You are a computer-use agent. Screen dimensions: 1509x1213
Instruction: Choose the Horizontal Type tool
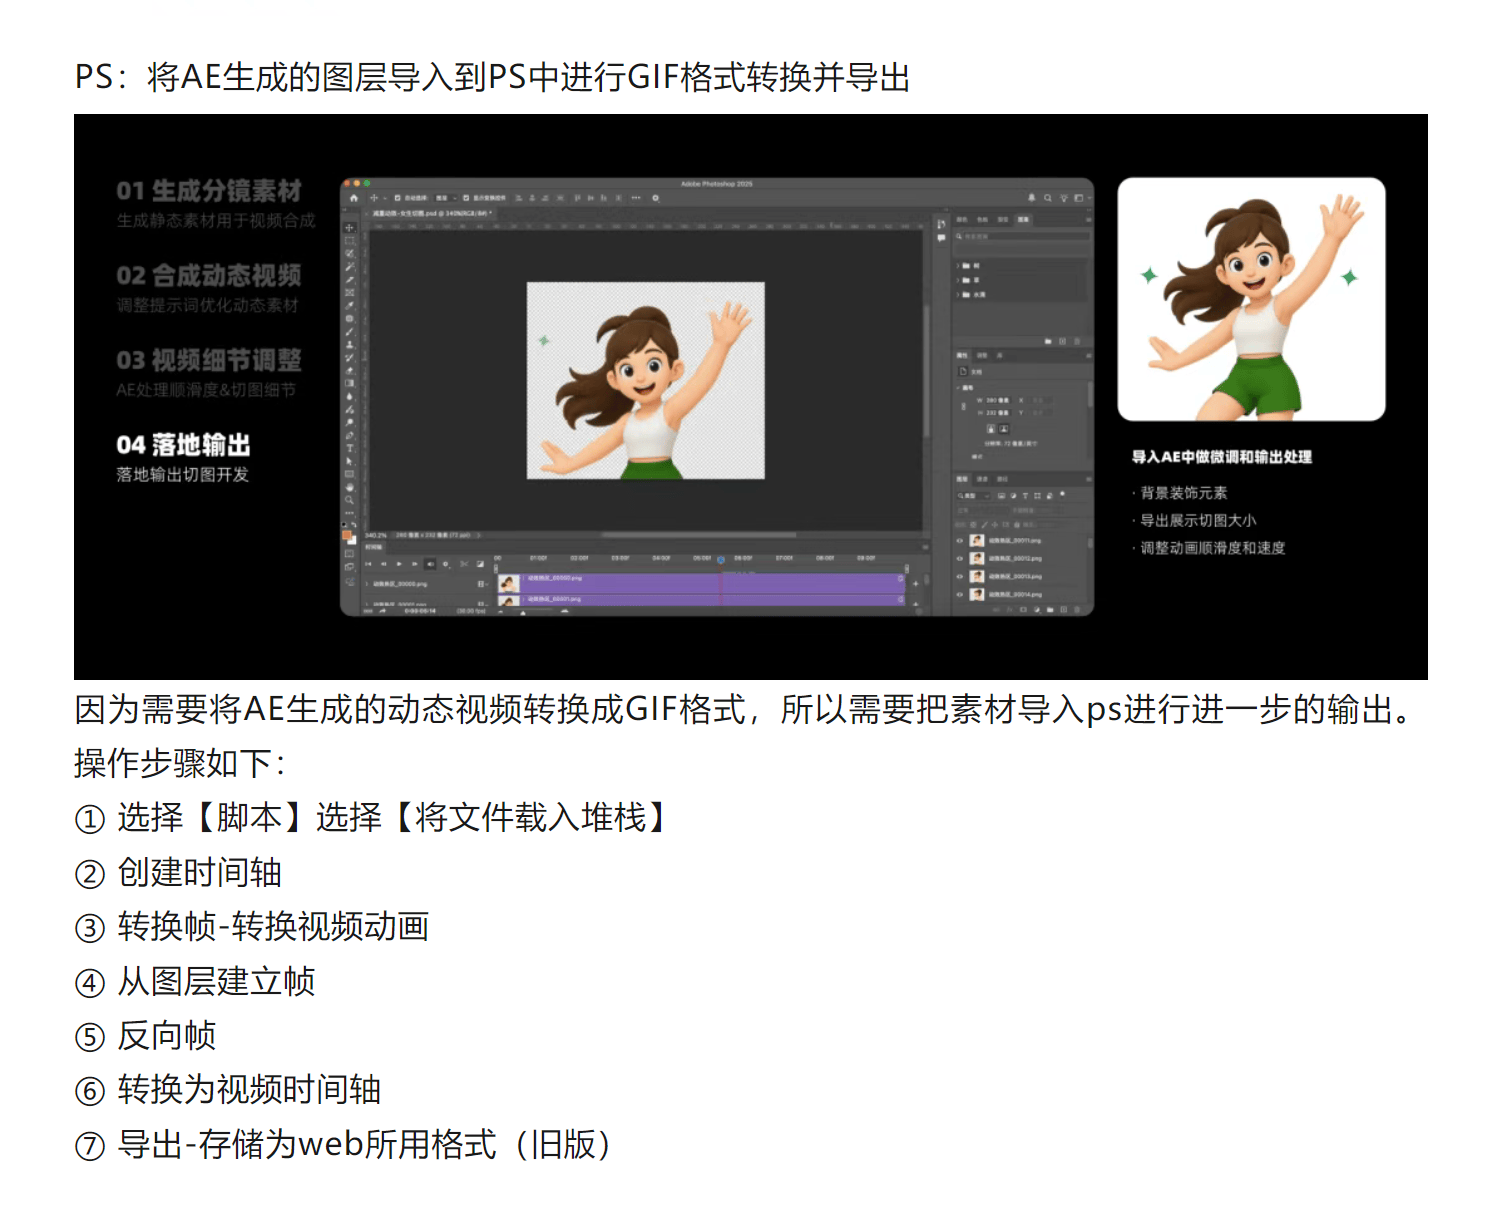click(349, 448)
